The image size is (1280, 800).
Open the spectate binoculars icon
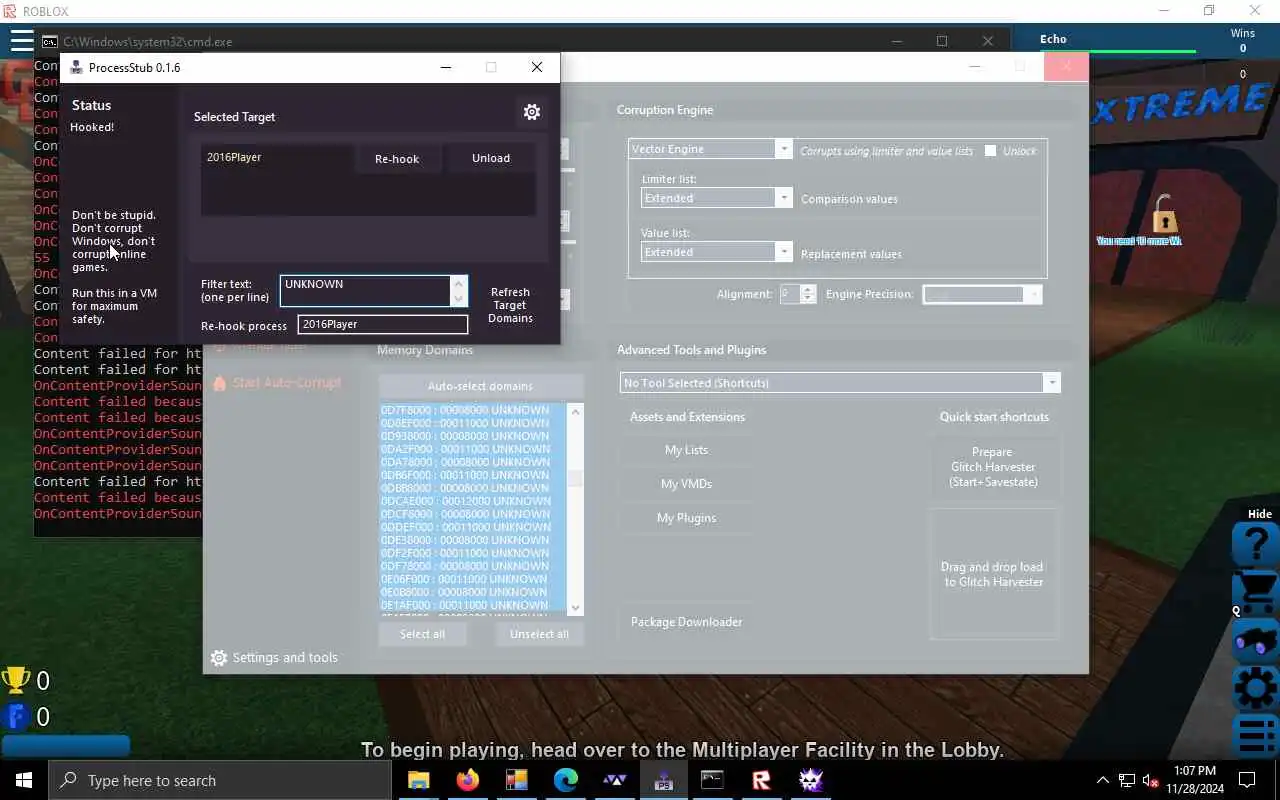click(x=1256, y=641)
